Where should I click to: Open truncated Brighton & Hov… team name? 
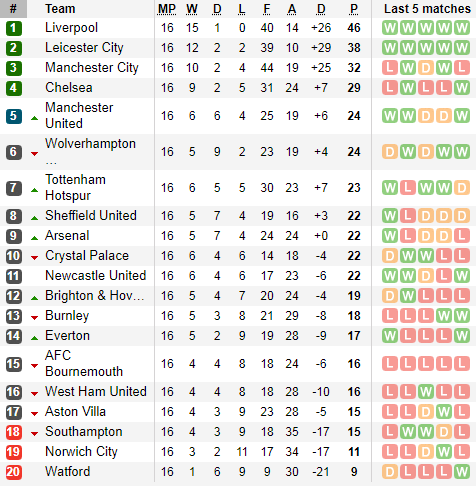(95, 296)
